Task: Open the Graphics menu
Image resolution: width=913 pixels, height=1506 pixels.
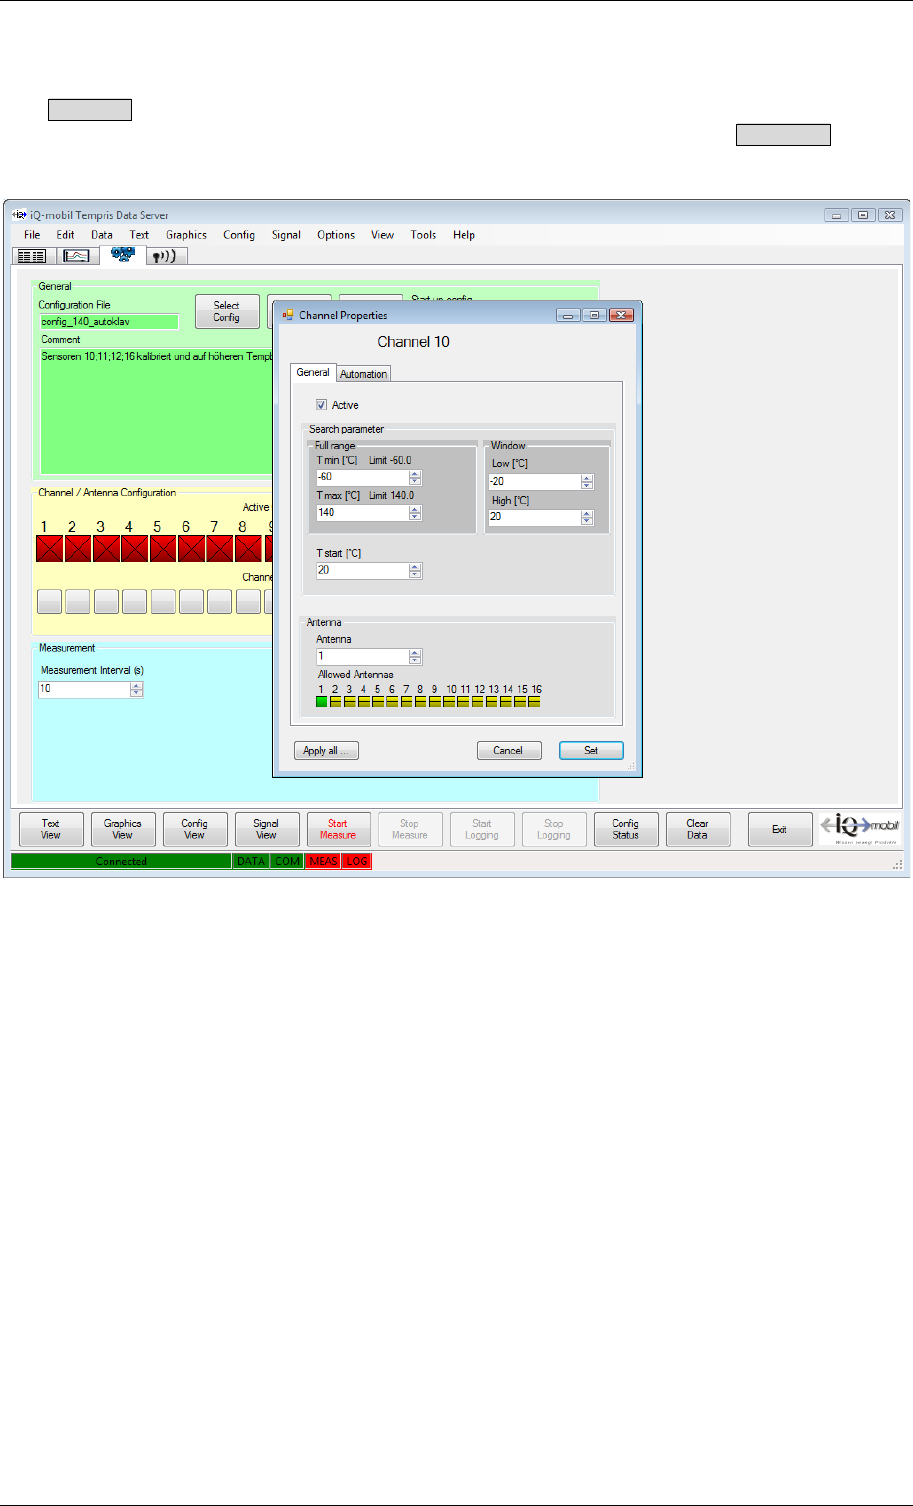Action: (x=186, y=235)
